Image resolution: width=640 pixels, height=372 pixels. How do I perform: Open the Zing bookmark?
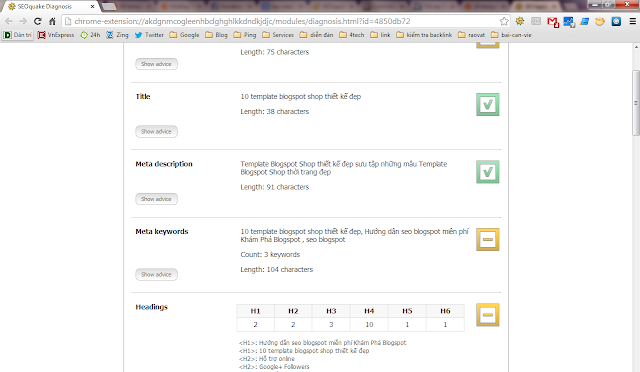click(x=117, y=35)
